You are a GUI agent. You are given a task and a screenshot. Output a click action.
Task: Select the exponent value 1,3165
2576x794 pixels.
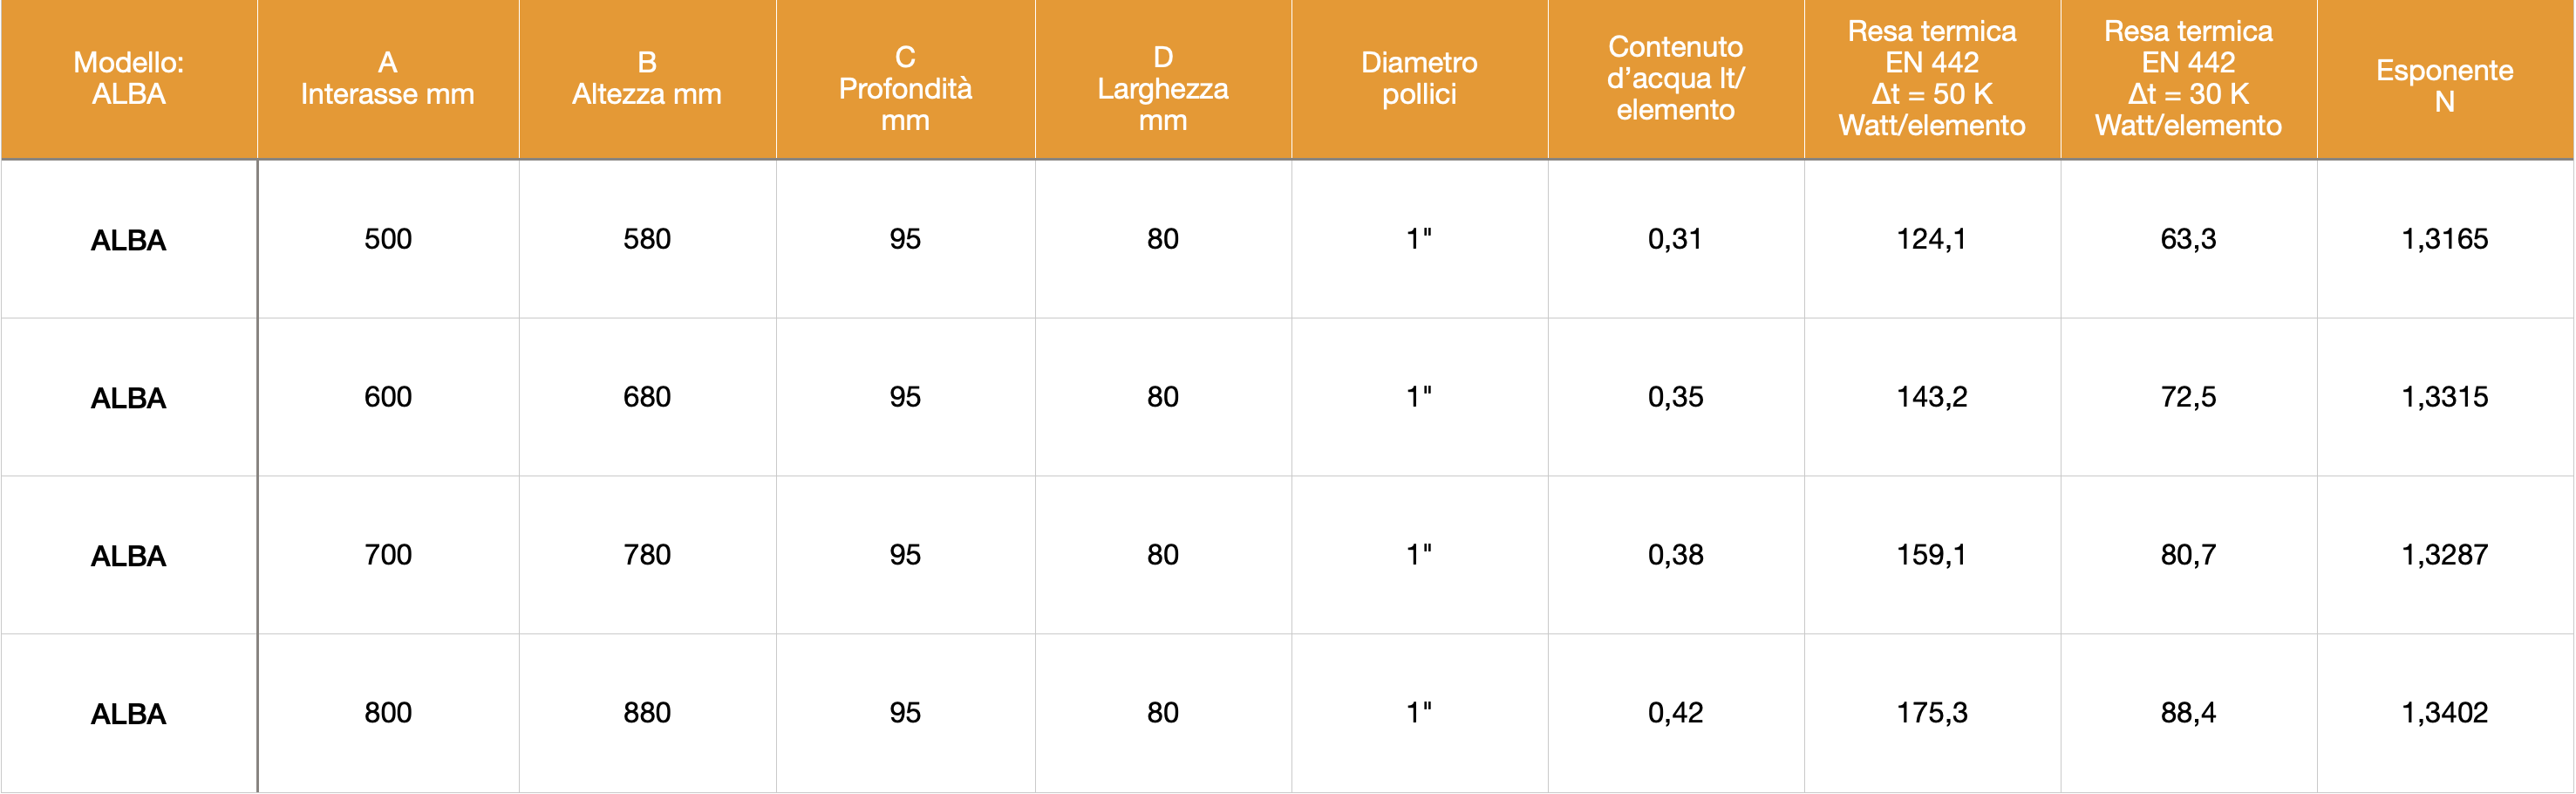[2445, 239]
